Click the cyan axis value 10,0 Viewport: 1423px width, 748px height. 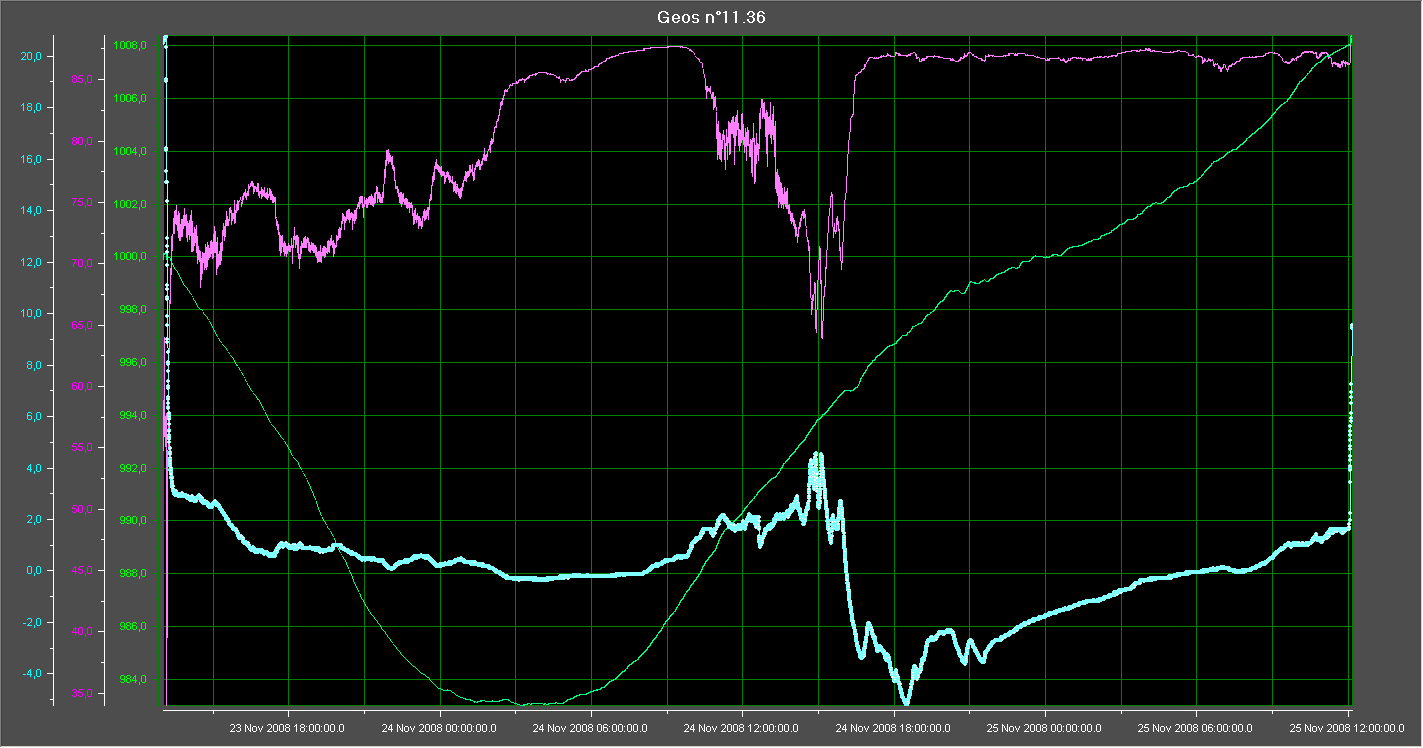[31, 314]
